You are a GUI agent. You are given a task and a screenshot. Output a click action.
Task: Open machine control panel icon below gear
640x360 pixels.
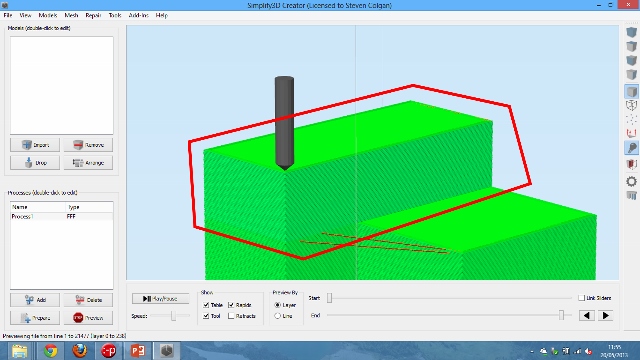pyautogui.click(x=631, y=196)
